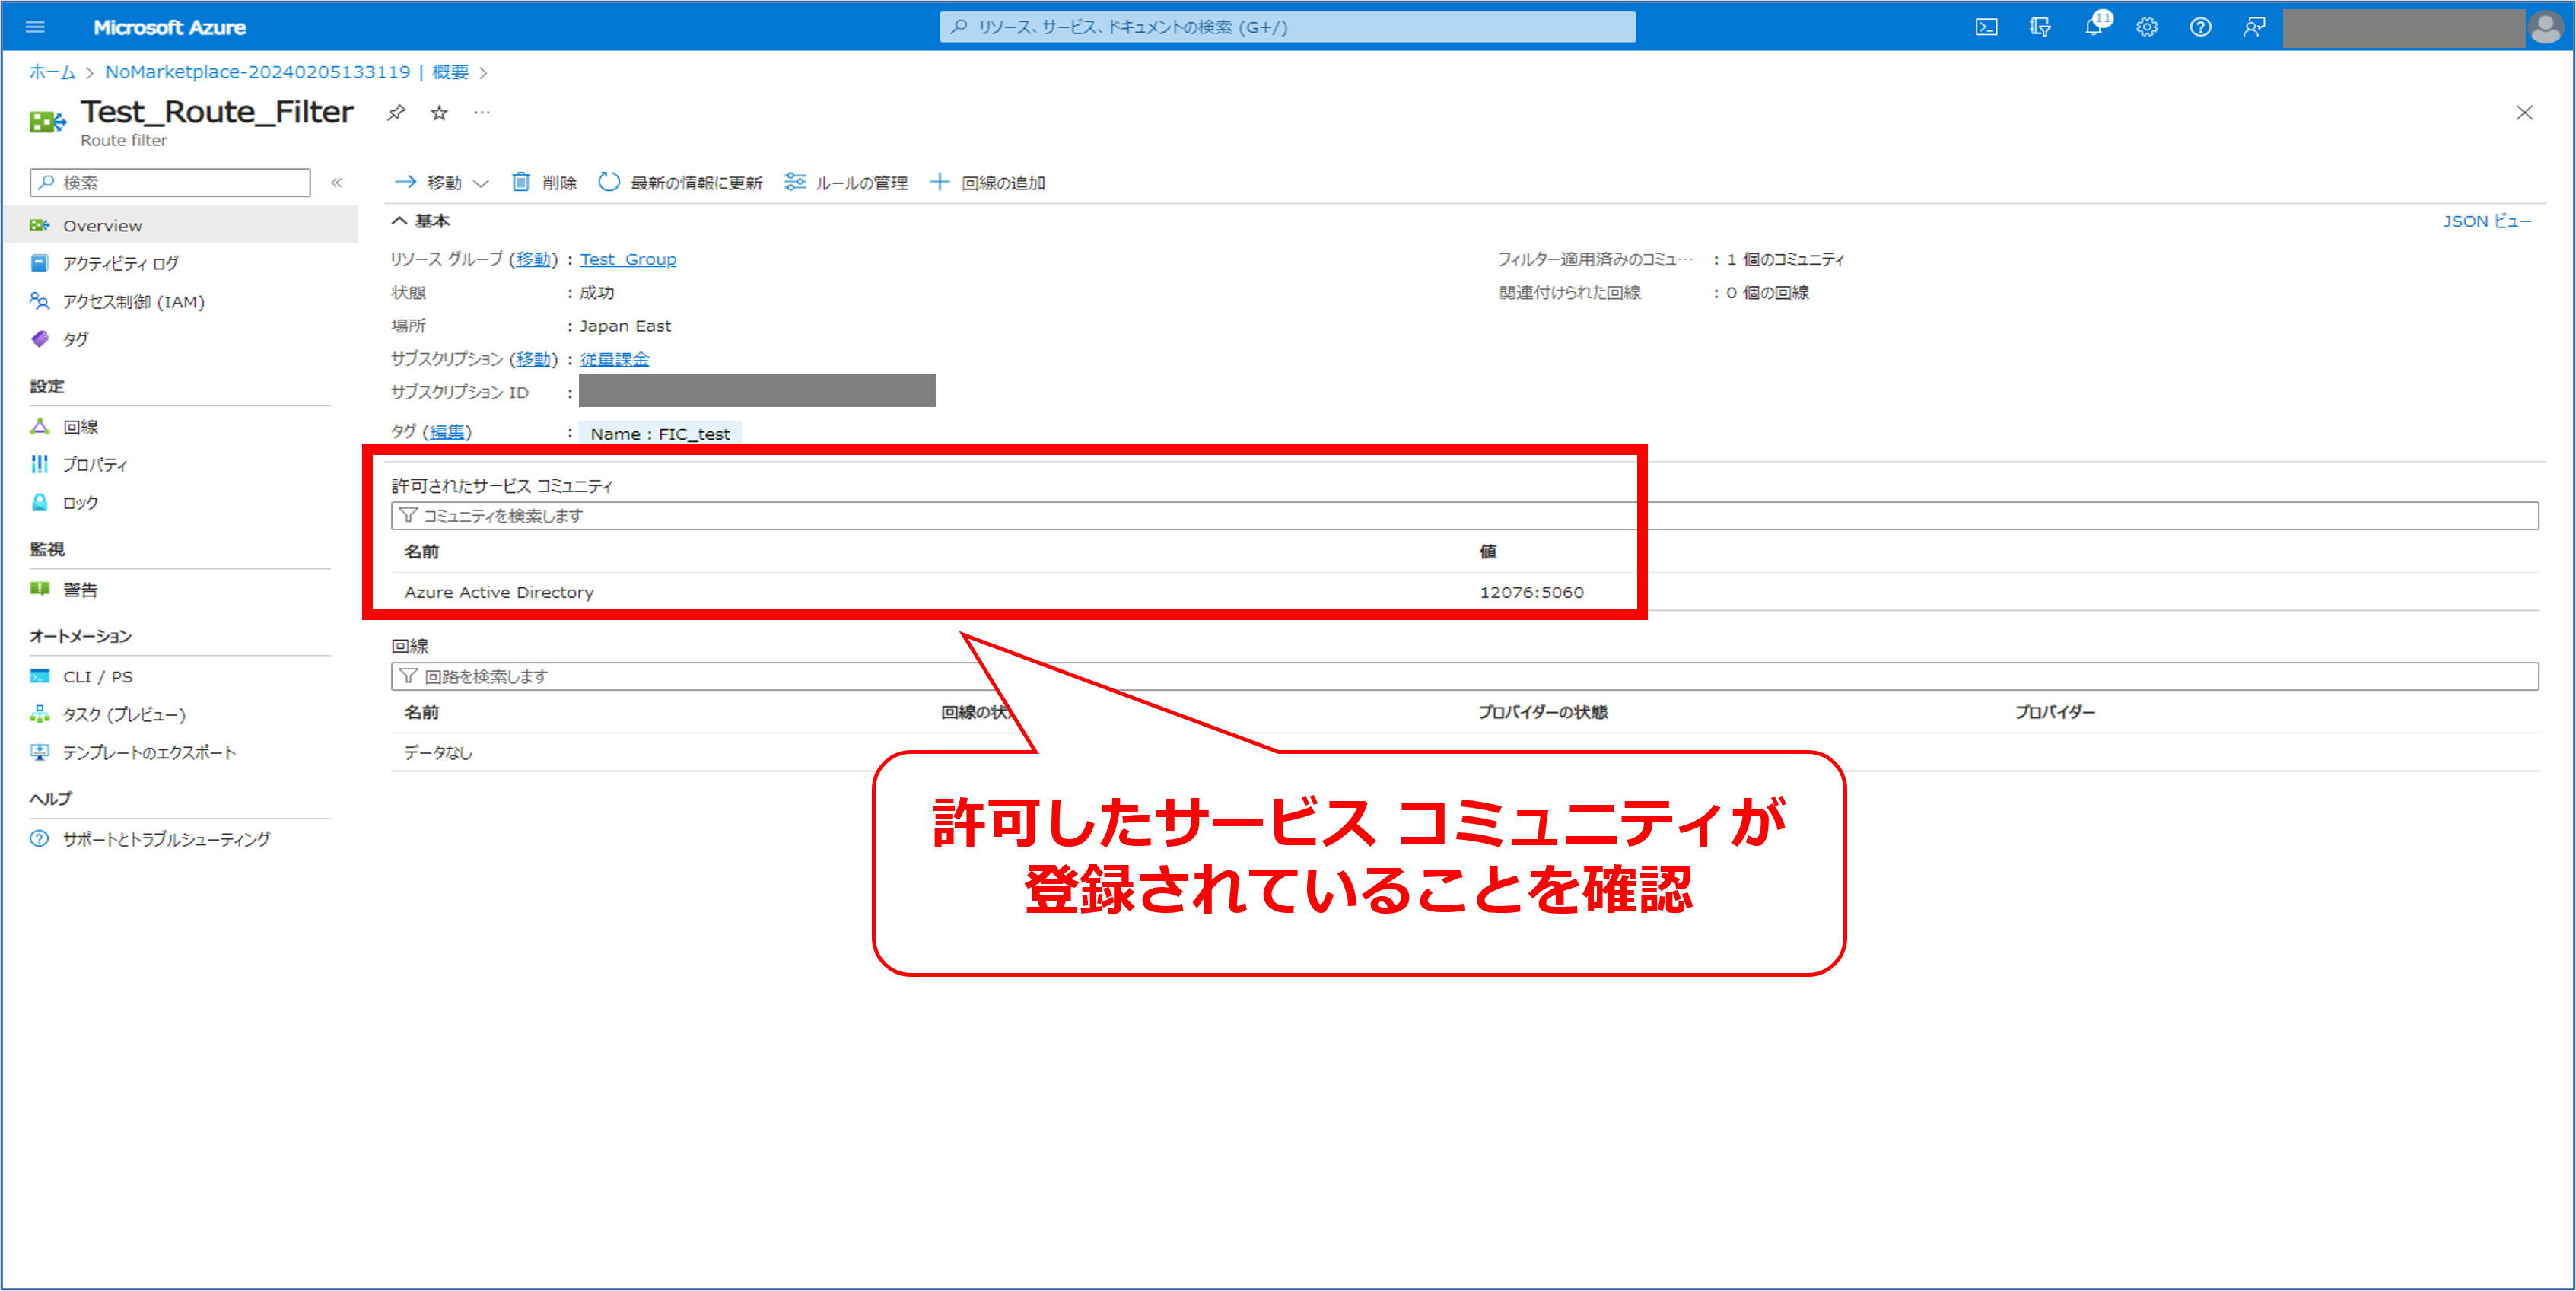Open アクティビティ ログ in the sidebar
Viewport: 2576px width, 1291px height.
pos(120,263)
